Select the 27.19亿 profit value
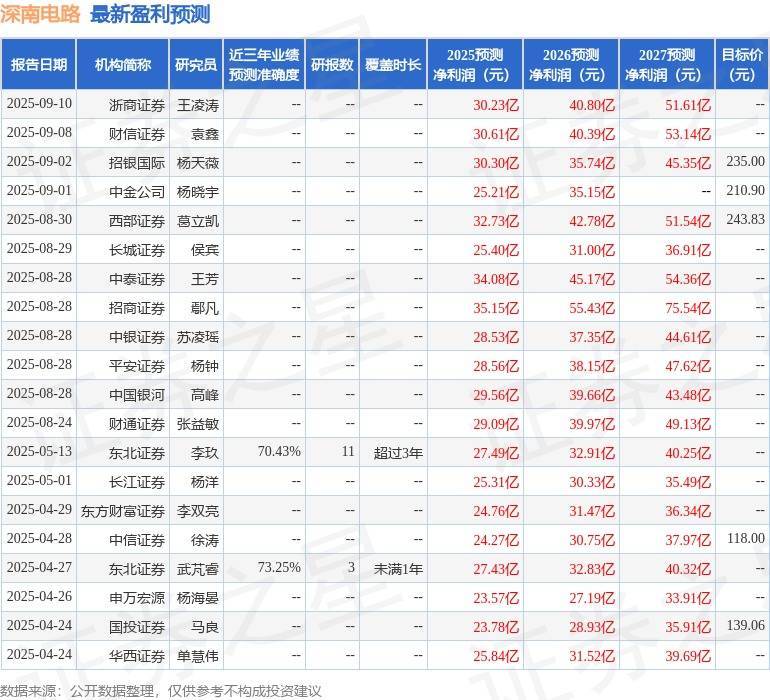Screen dimensions: 770x700 click(x=592, y=598)
